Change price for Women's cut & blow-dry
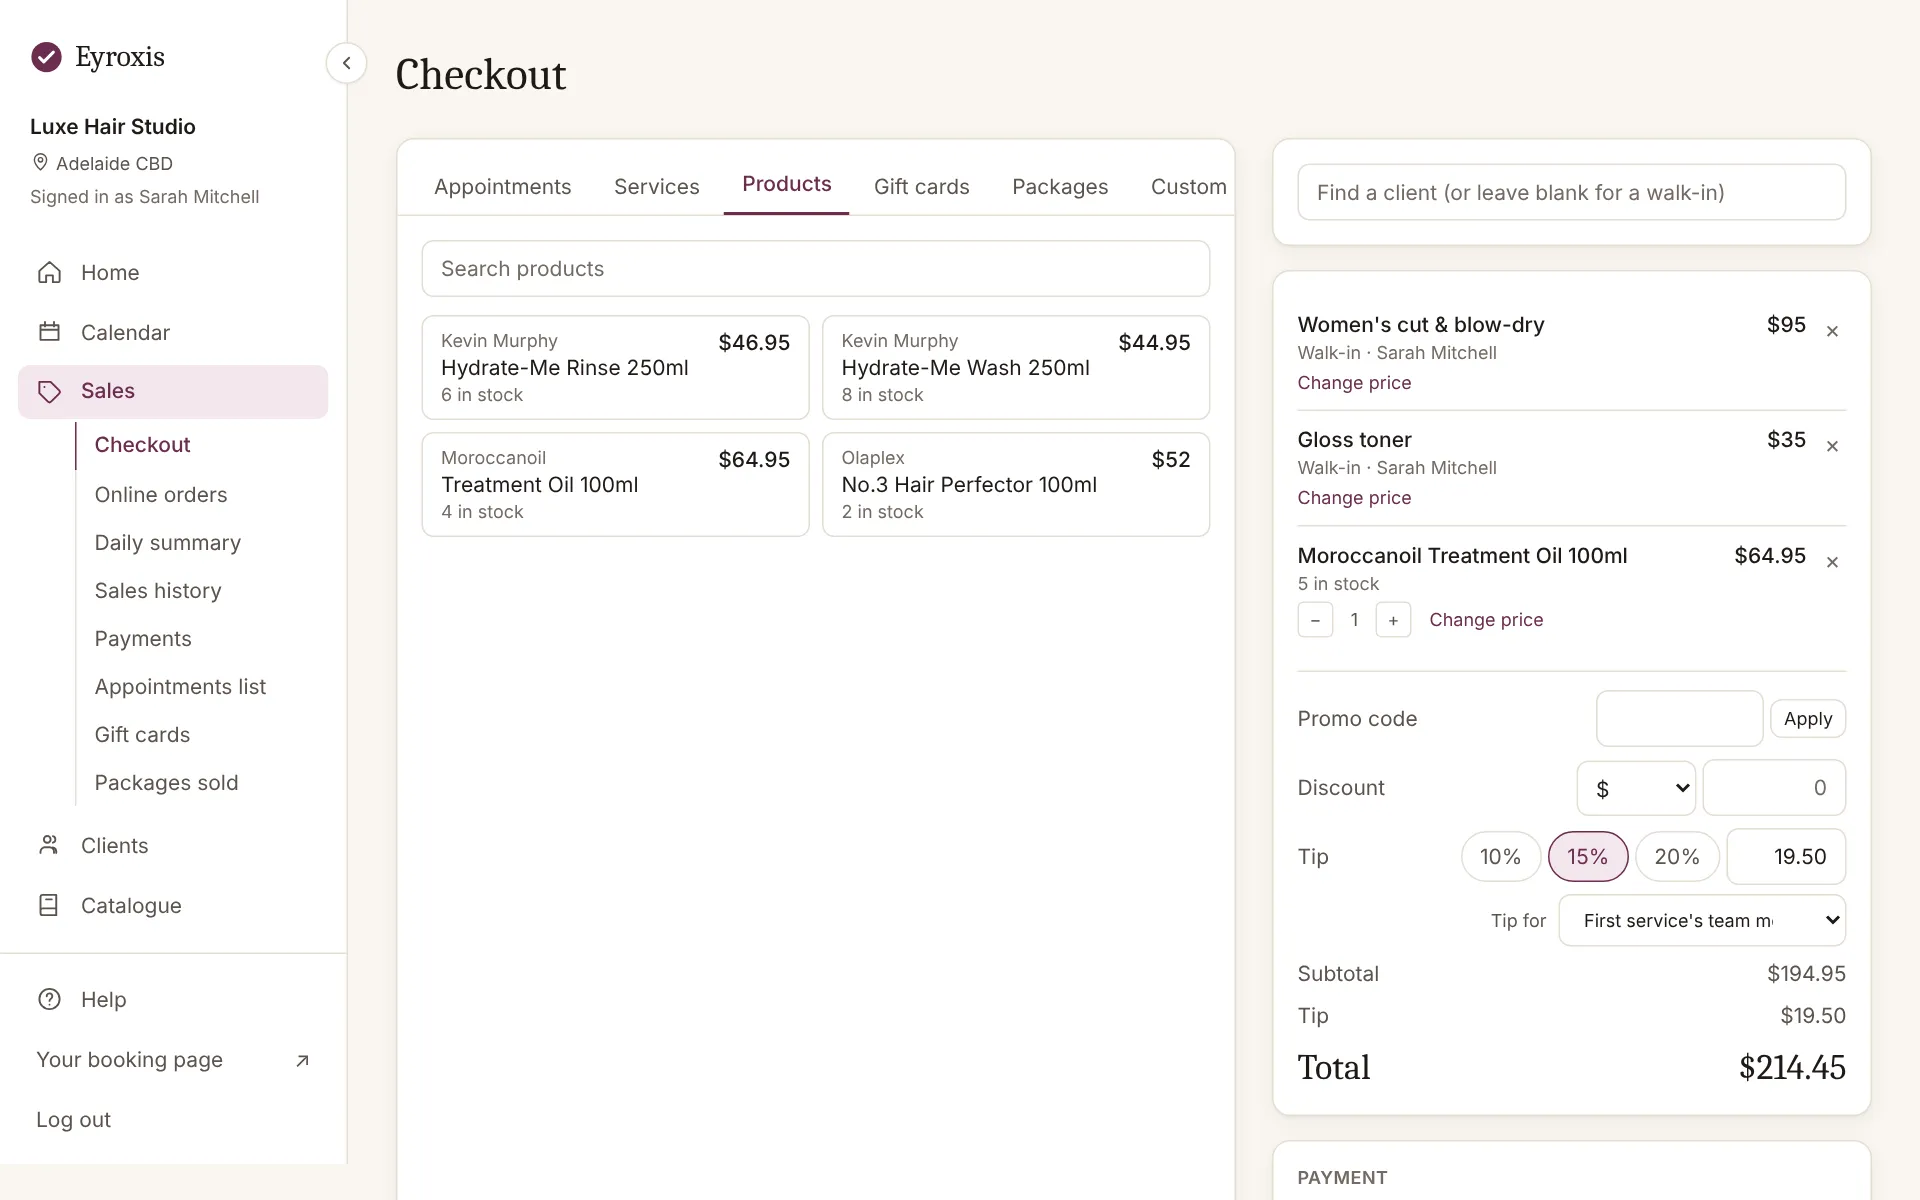Screen dimensions: 1920x1200 pyautogui.click(x=1354, y=383)
